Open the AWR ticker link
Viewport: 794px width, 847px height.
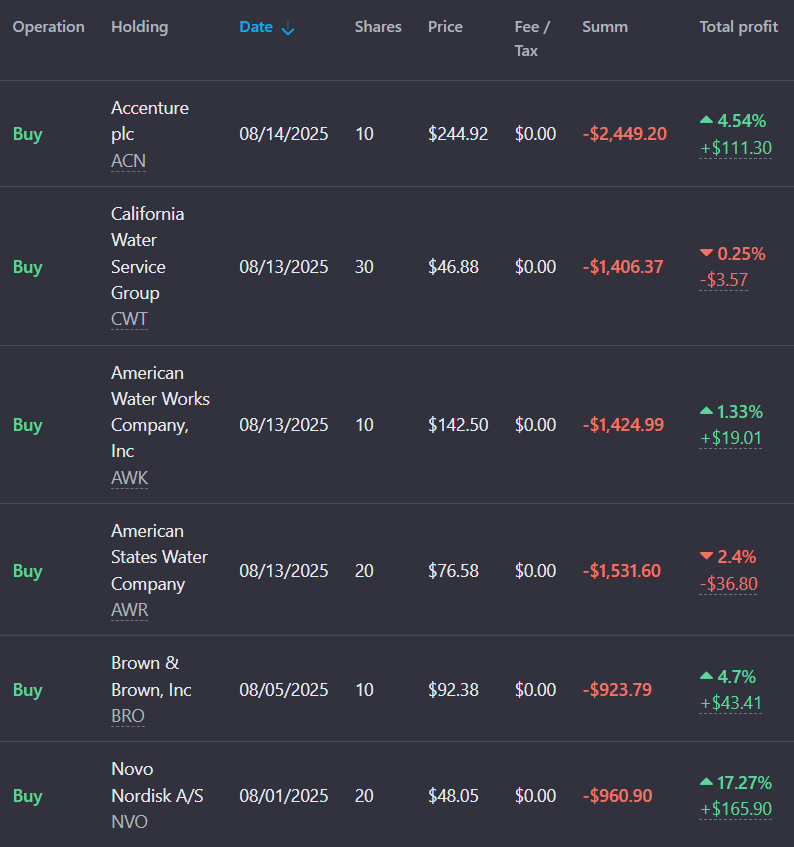(129, 610)
